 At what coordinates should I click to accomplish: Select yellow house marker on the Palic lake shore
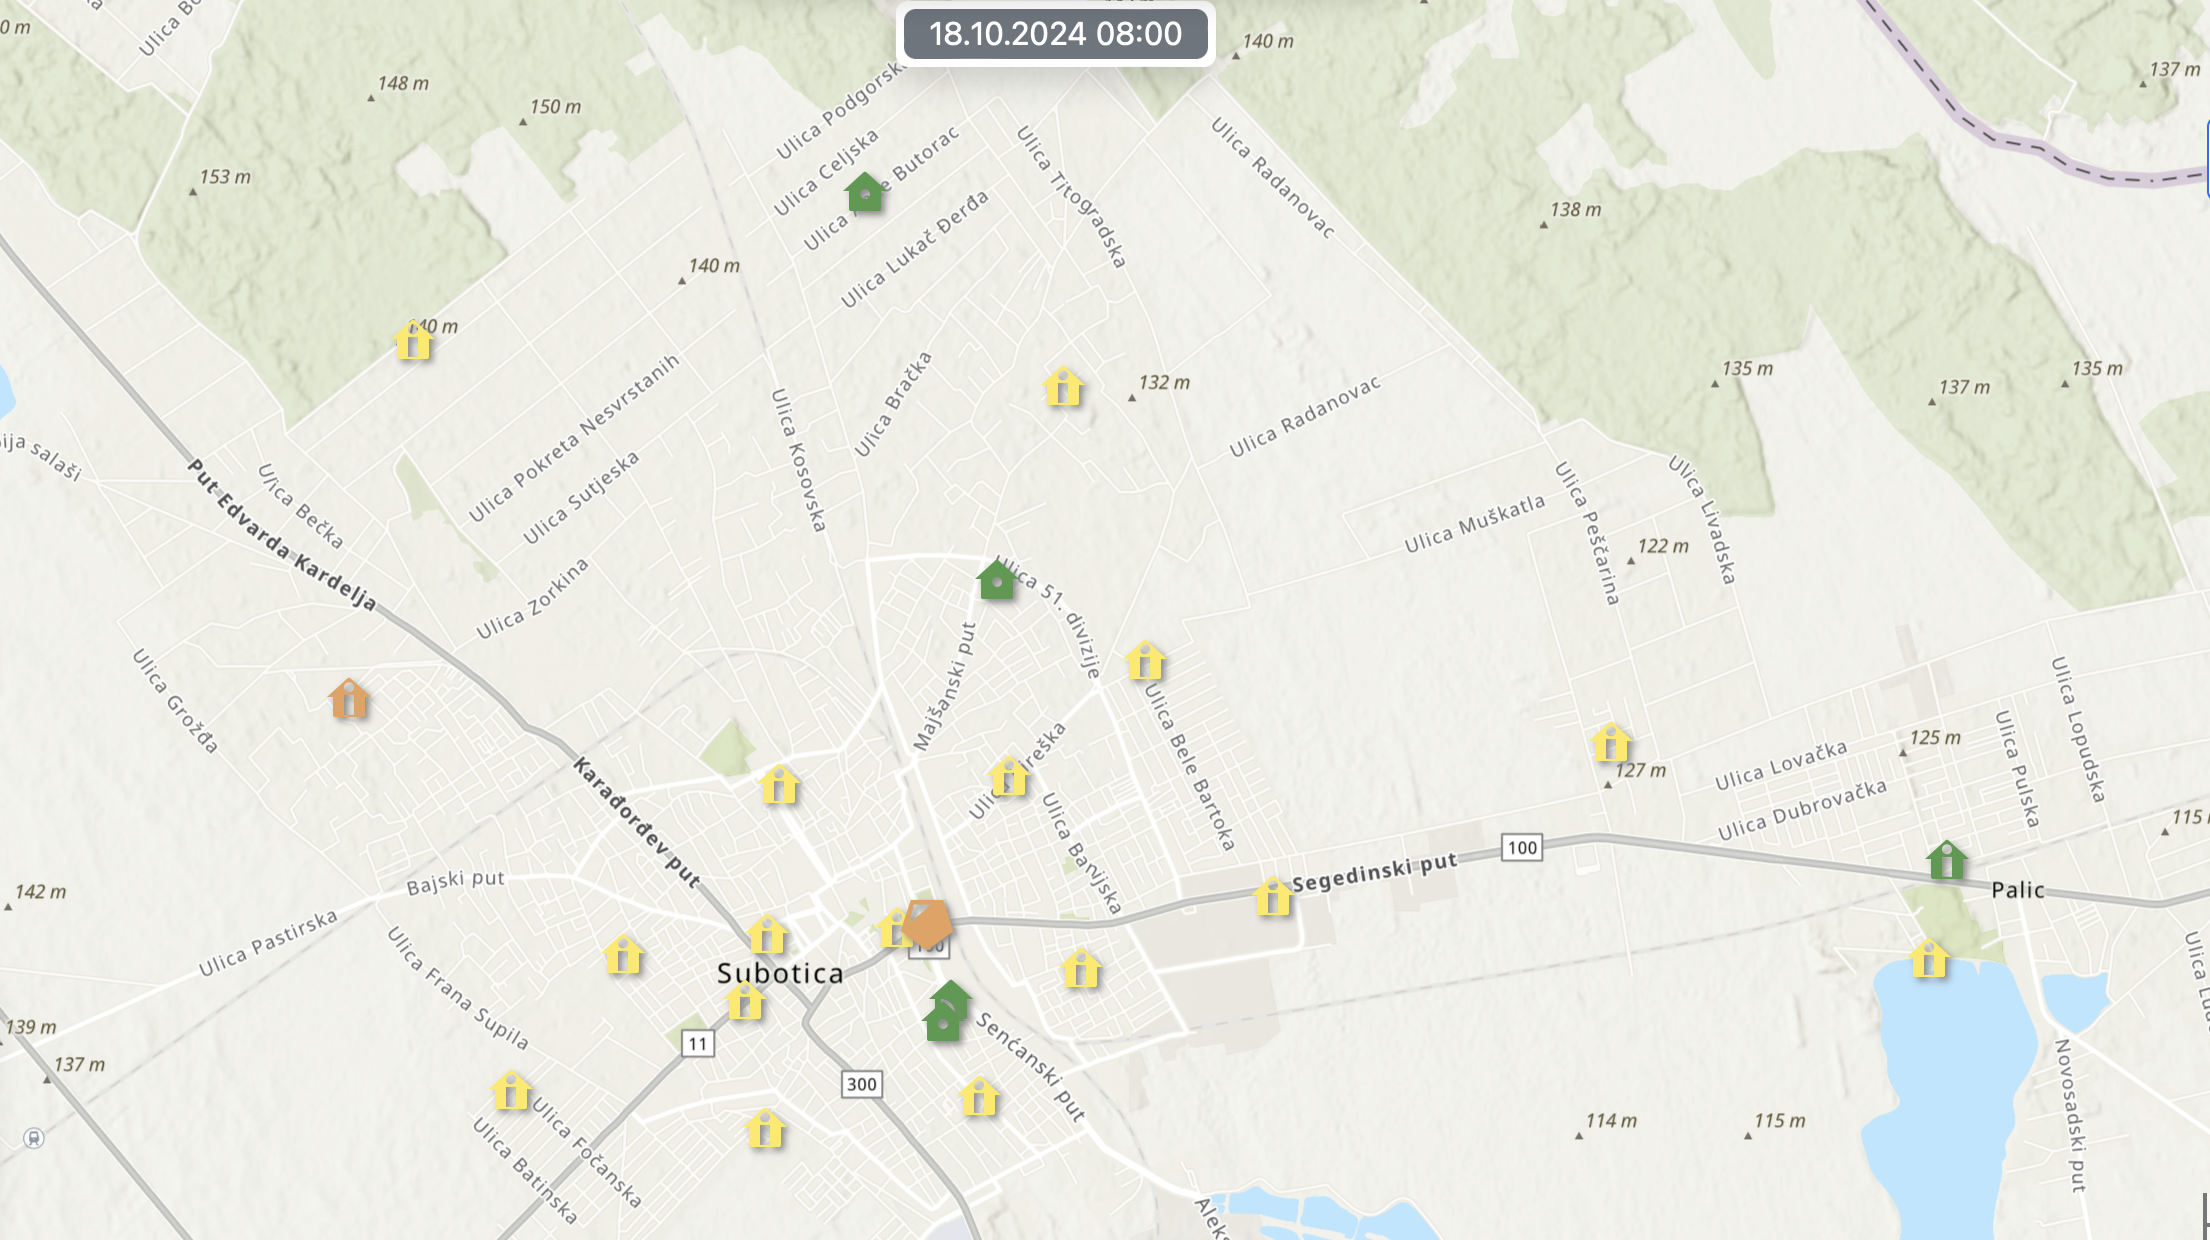pos(1929,959)
